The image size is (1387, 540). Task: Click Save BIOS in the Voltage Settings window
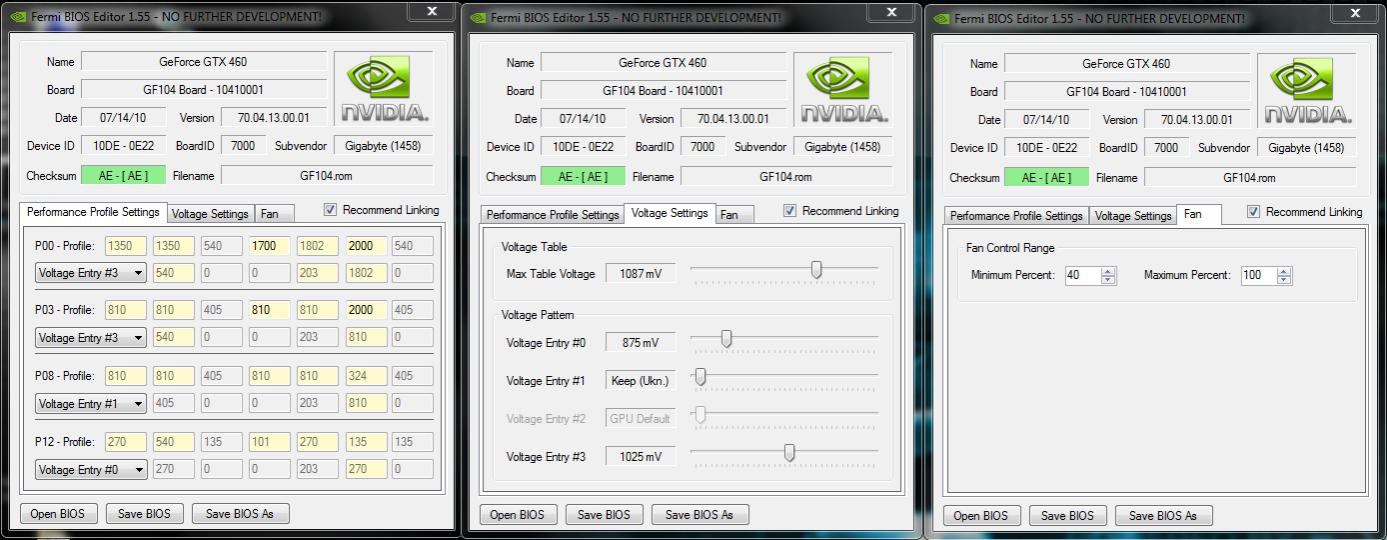605,515
